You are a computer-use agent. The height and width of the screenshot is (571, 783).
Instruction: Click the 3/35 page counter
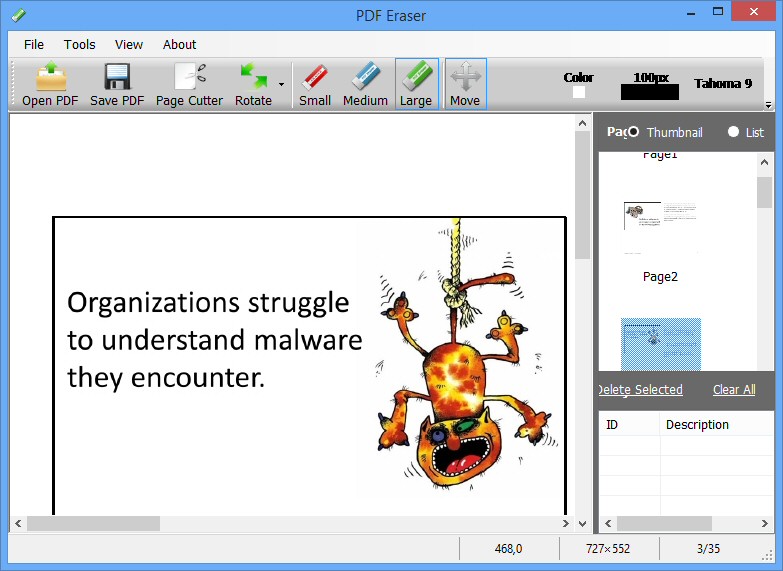pyautogui.click(x=708, y=549)
